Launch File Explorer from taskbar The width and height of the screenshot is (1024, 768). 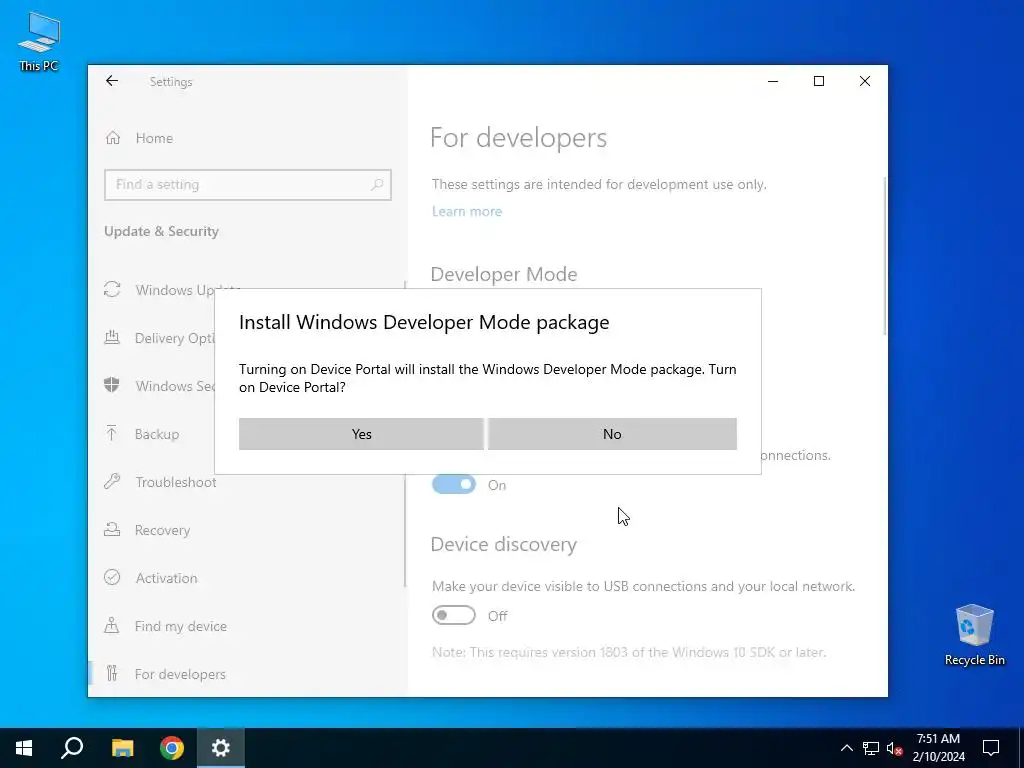(122, 748)
